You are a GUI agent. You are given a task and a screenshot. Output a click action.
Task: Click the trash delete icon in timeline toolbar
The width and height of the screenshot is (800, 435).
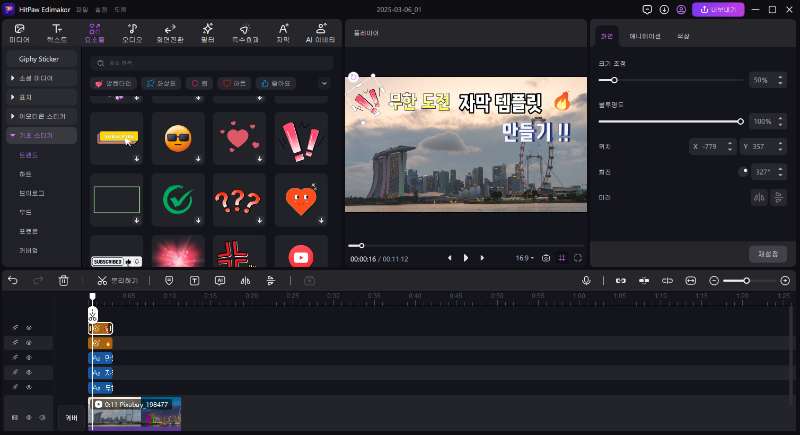pos(64,281)
